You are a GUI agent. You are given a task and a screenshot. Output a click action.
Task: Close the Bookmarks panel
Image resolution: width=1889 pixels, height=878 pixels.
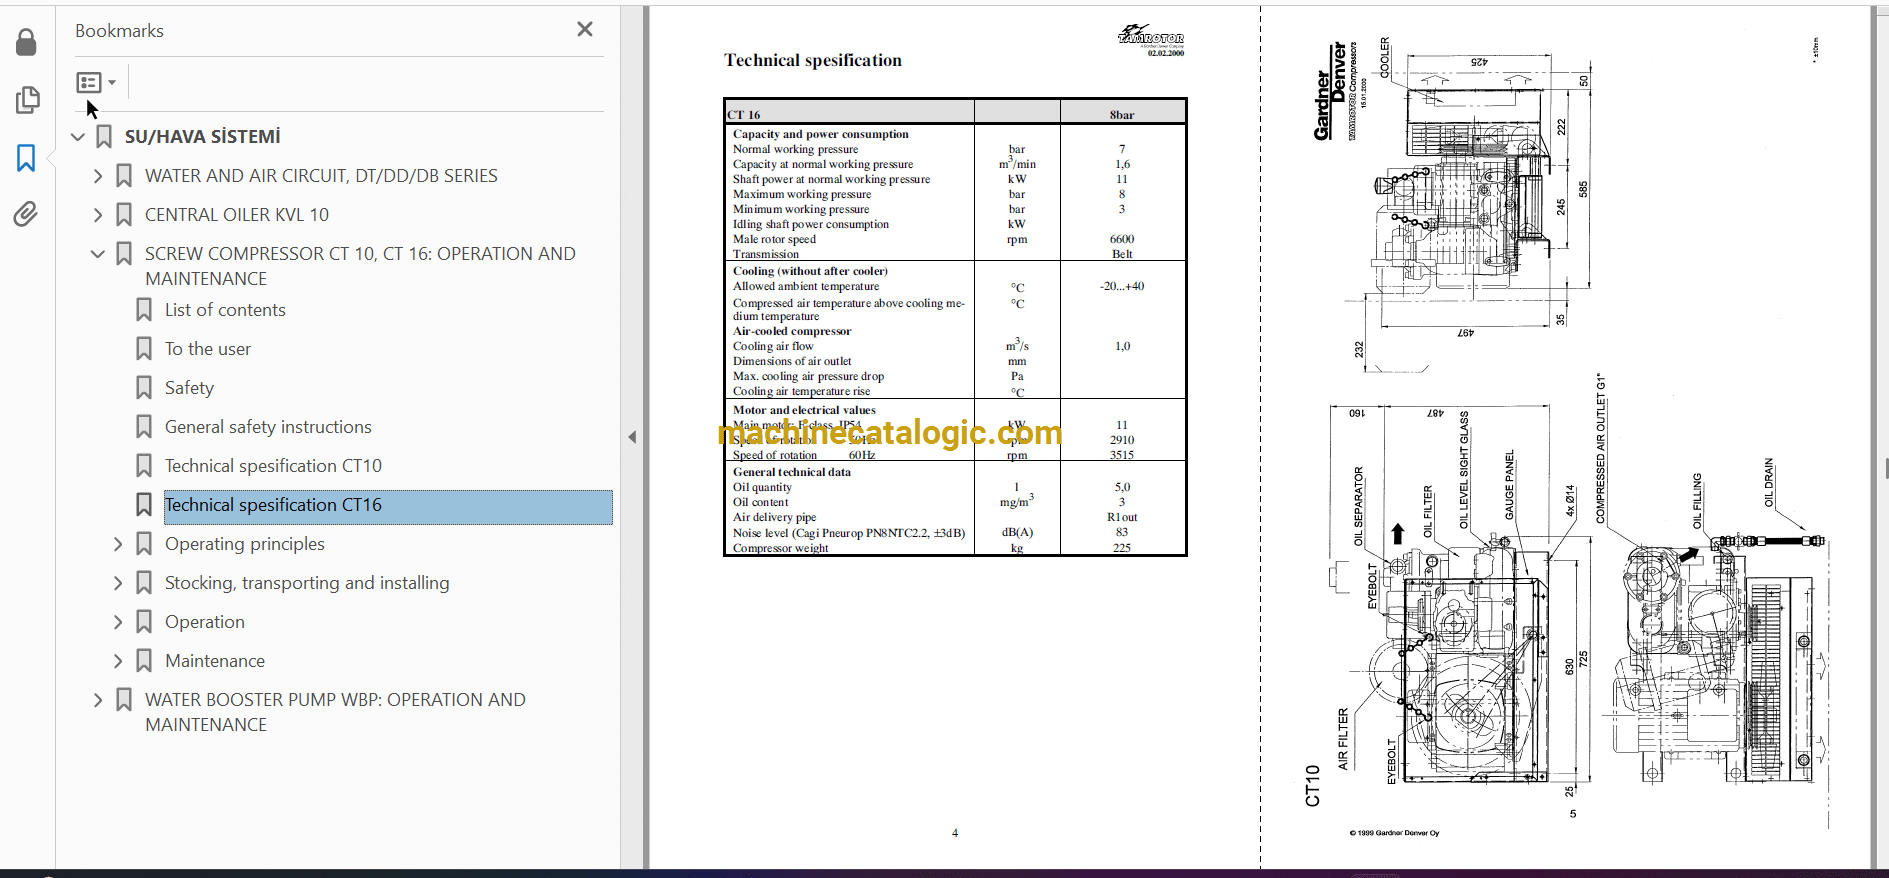(585, 30)
